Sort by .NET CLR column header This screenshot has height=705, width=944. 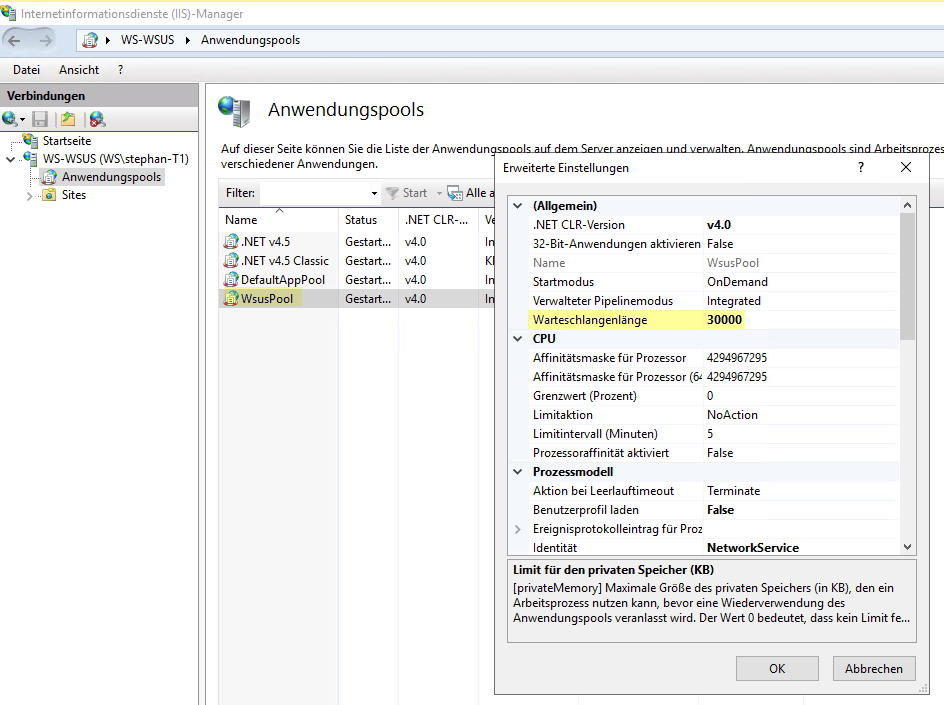point(438,220)
